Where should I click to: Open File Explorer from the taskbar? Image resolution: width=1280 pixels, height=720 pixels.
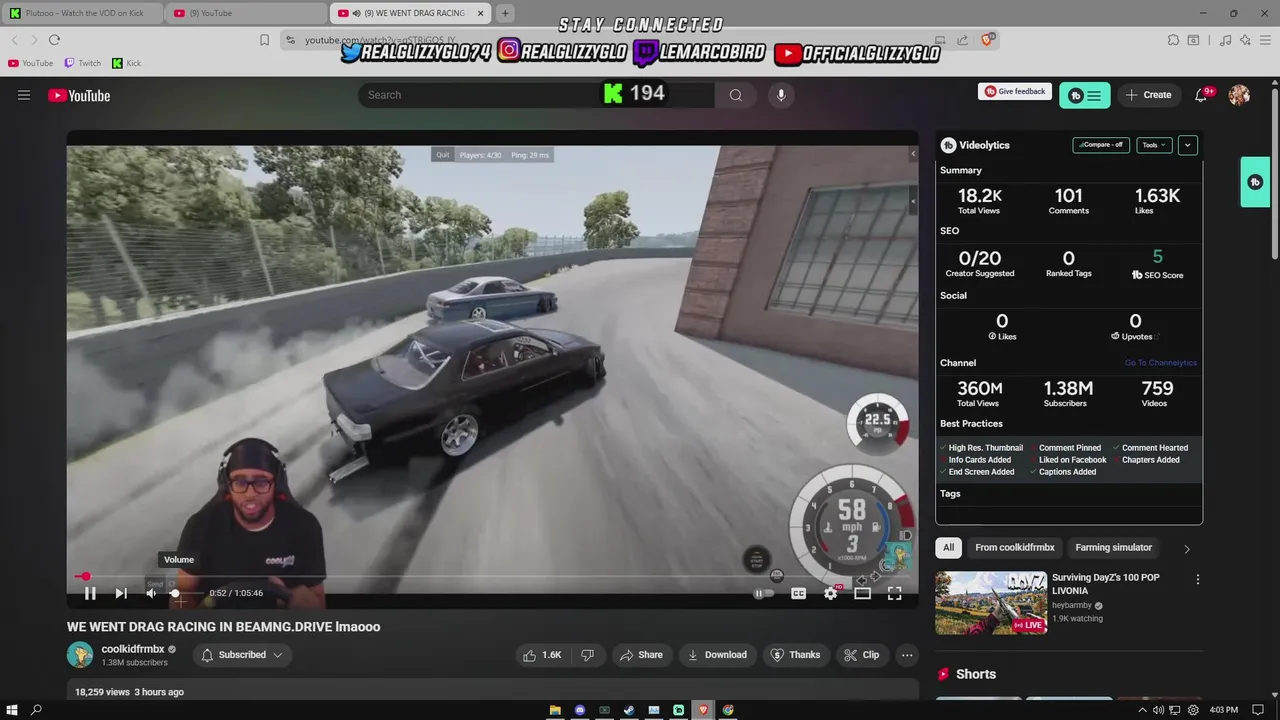555,710
